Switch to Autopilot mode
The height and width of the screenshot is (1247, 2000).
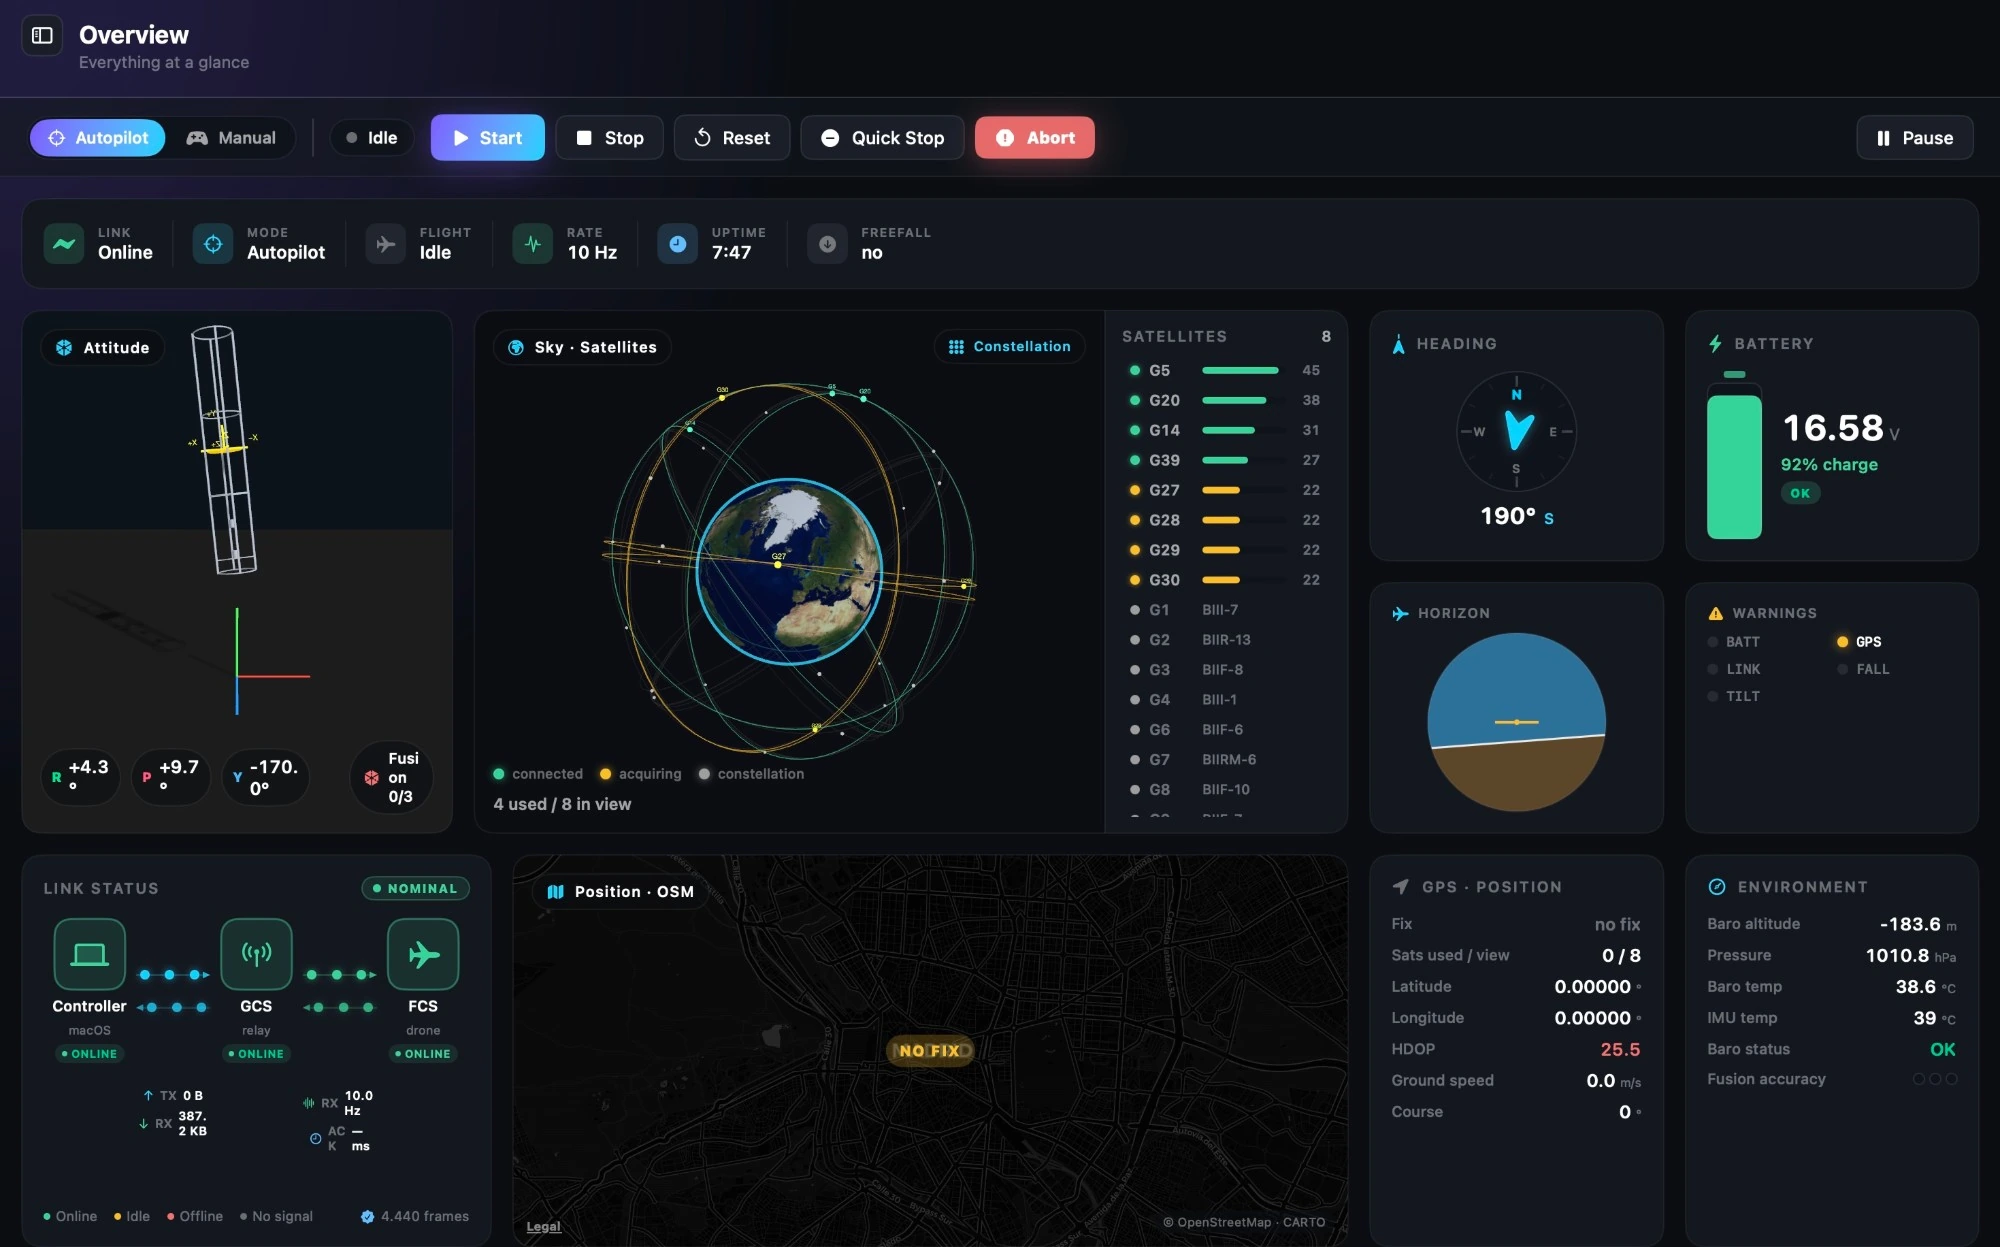[98, 138]
